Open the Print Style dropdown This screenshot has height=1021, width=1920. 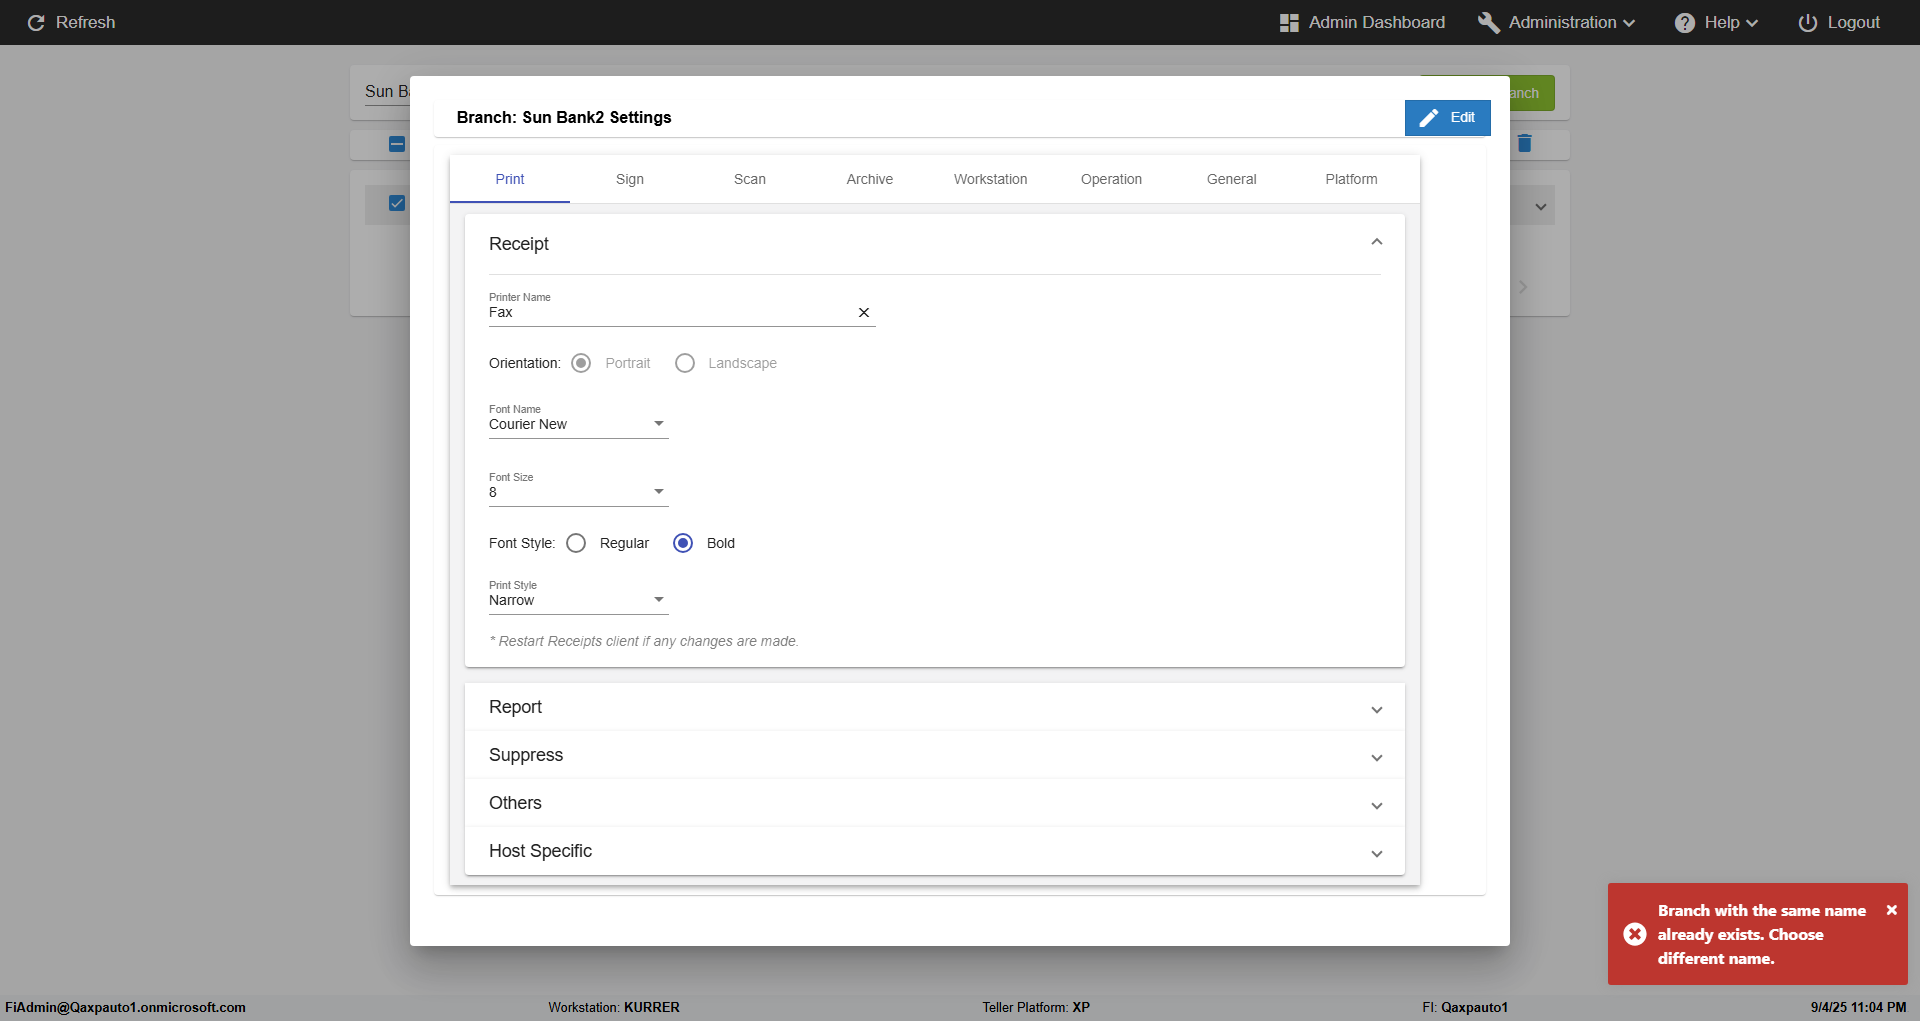click(578, 600)
